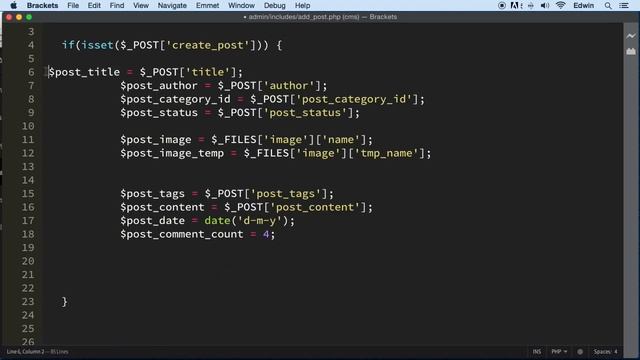Click the $post_title variable
The image size is (640, 360).
(x=84, y=72)
